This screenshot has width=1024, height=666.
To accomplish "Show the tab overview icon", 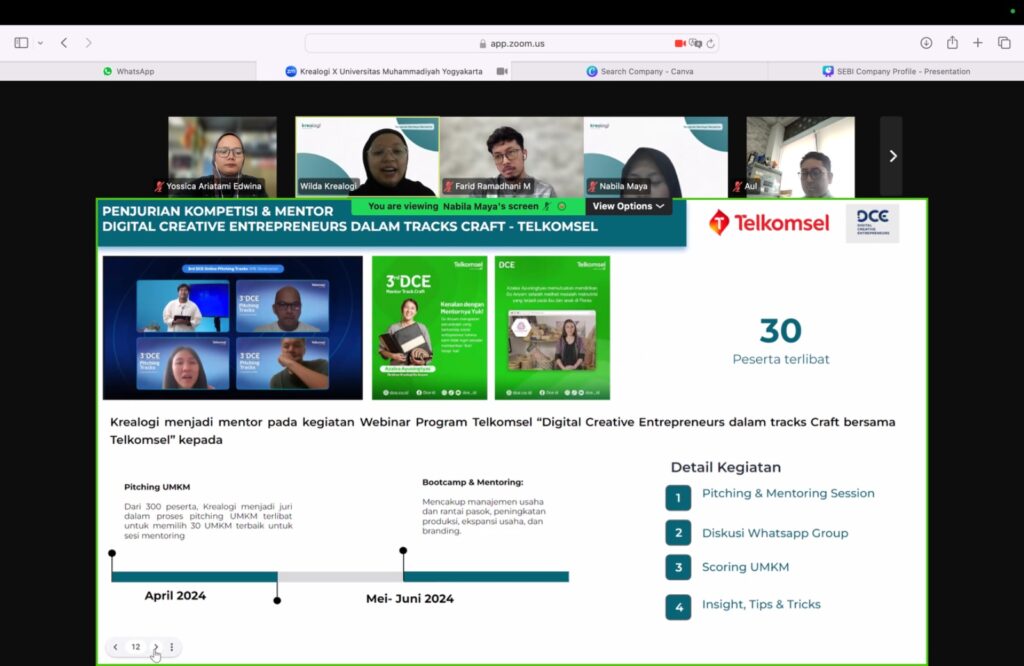I will point(1004,43).
